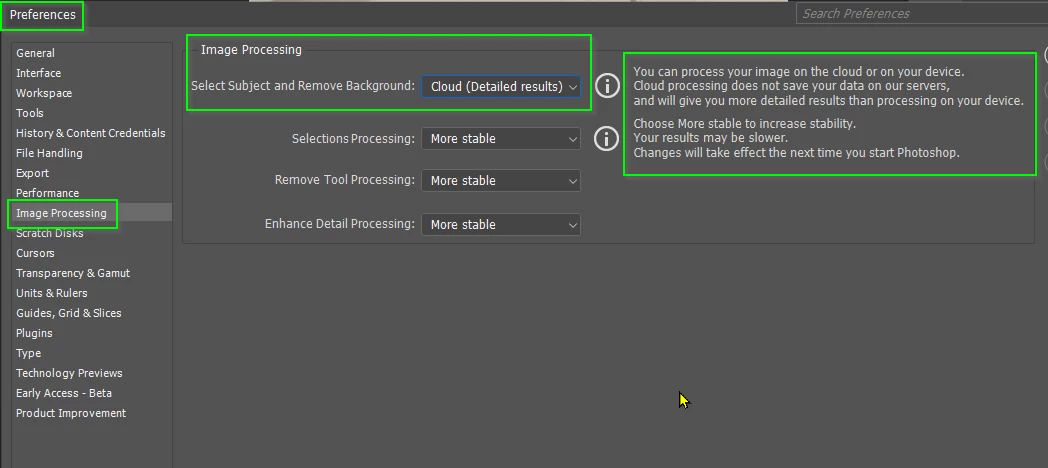Open Technology Previews preferences
Screen dimensions: 1048x468
point(69,374)
